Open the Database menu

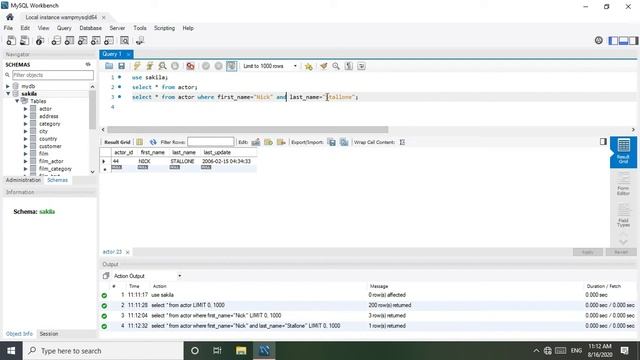tap(91, 28)
